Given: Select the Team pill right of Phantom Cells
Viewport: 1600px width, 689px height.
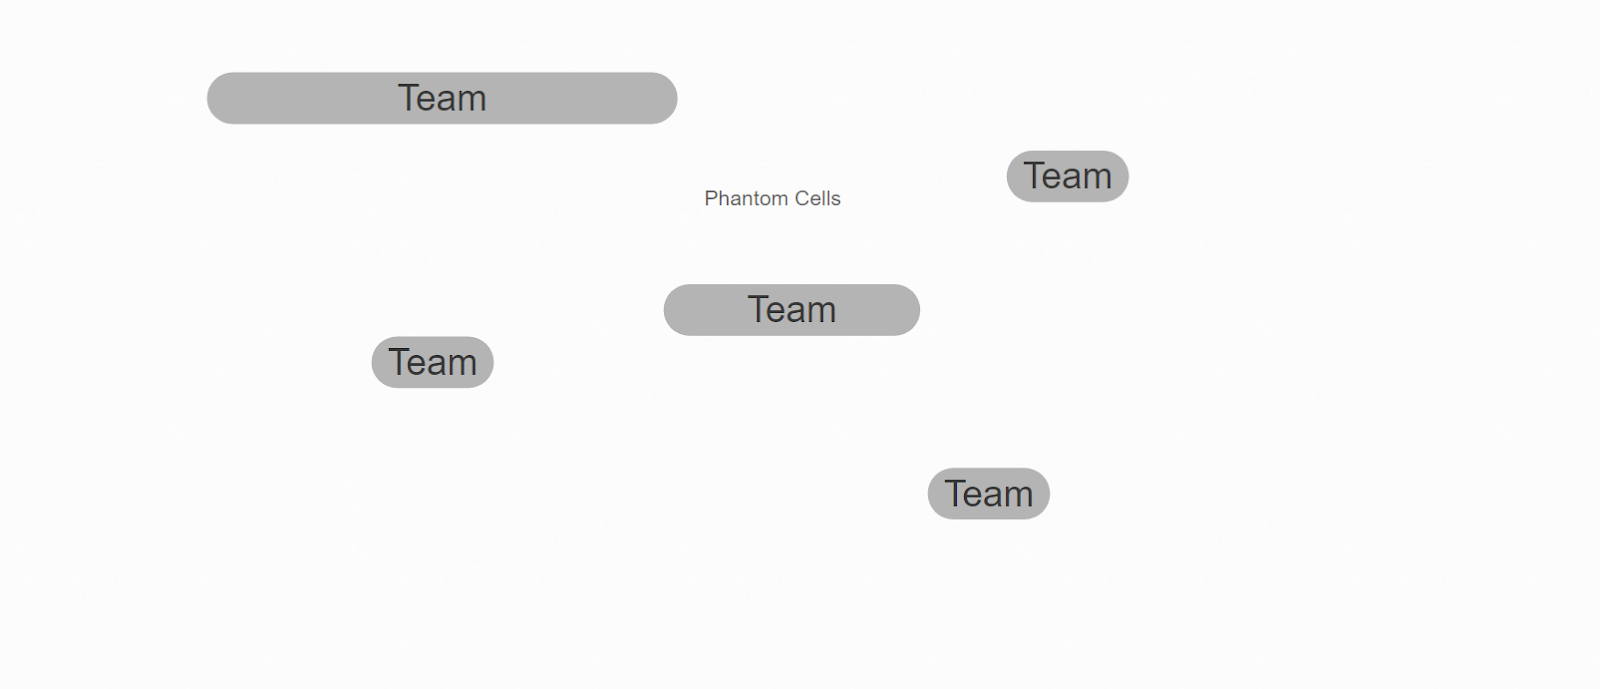Looking at the screenshot, I should 1067,176.
